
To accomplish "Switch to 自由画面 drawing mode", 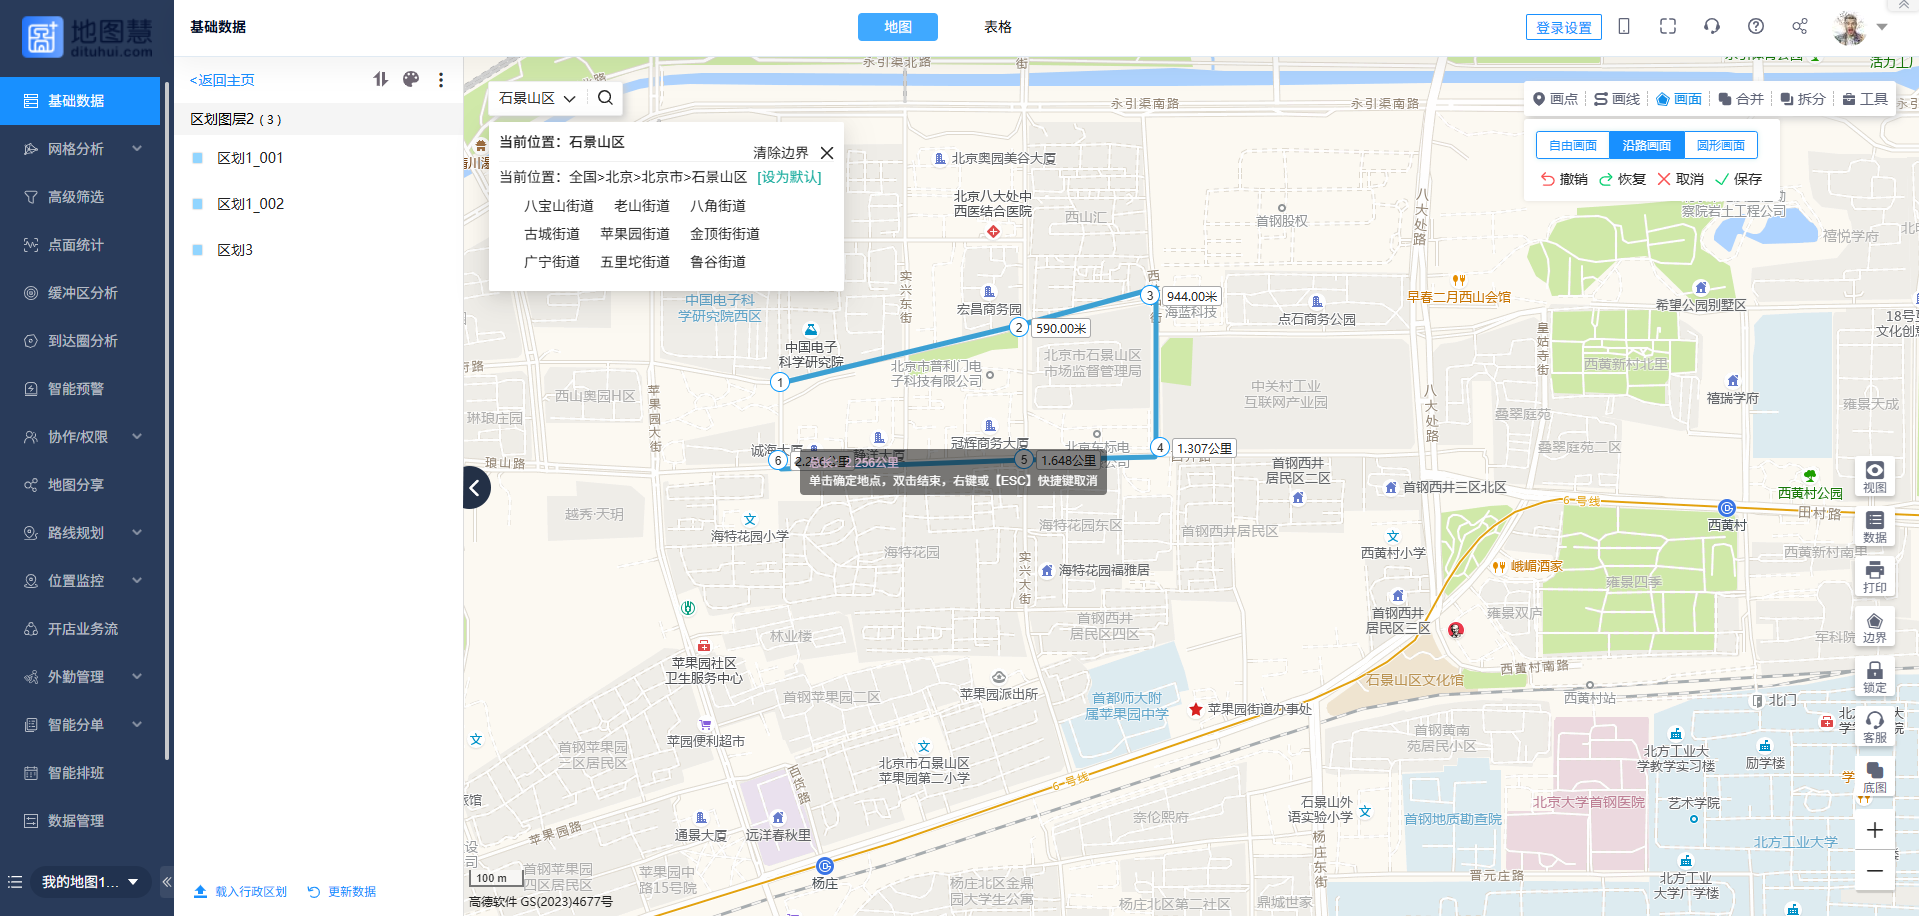I will tap(1573, 145).
